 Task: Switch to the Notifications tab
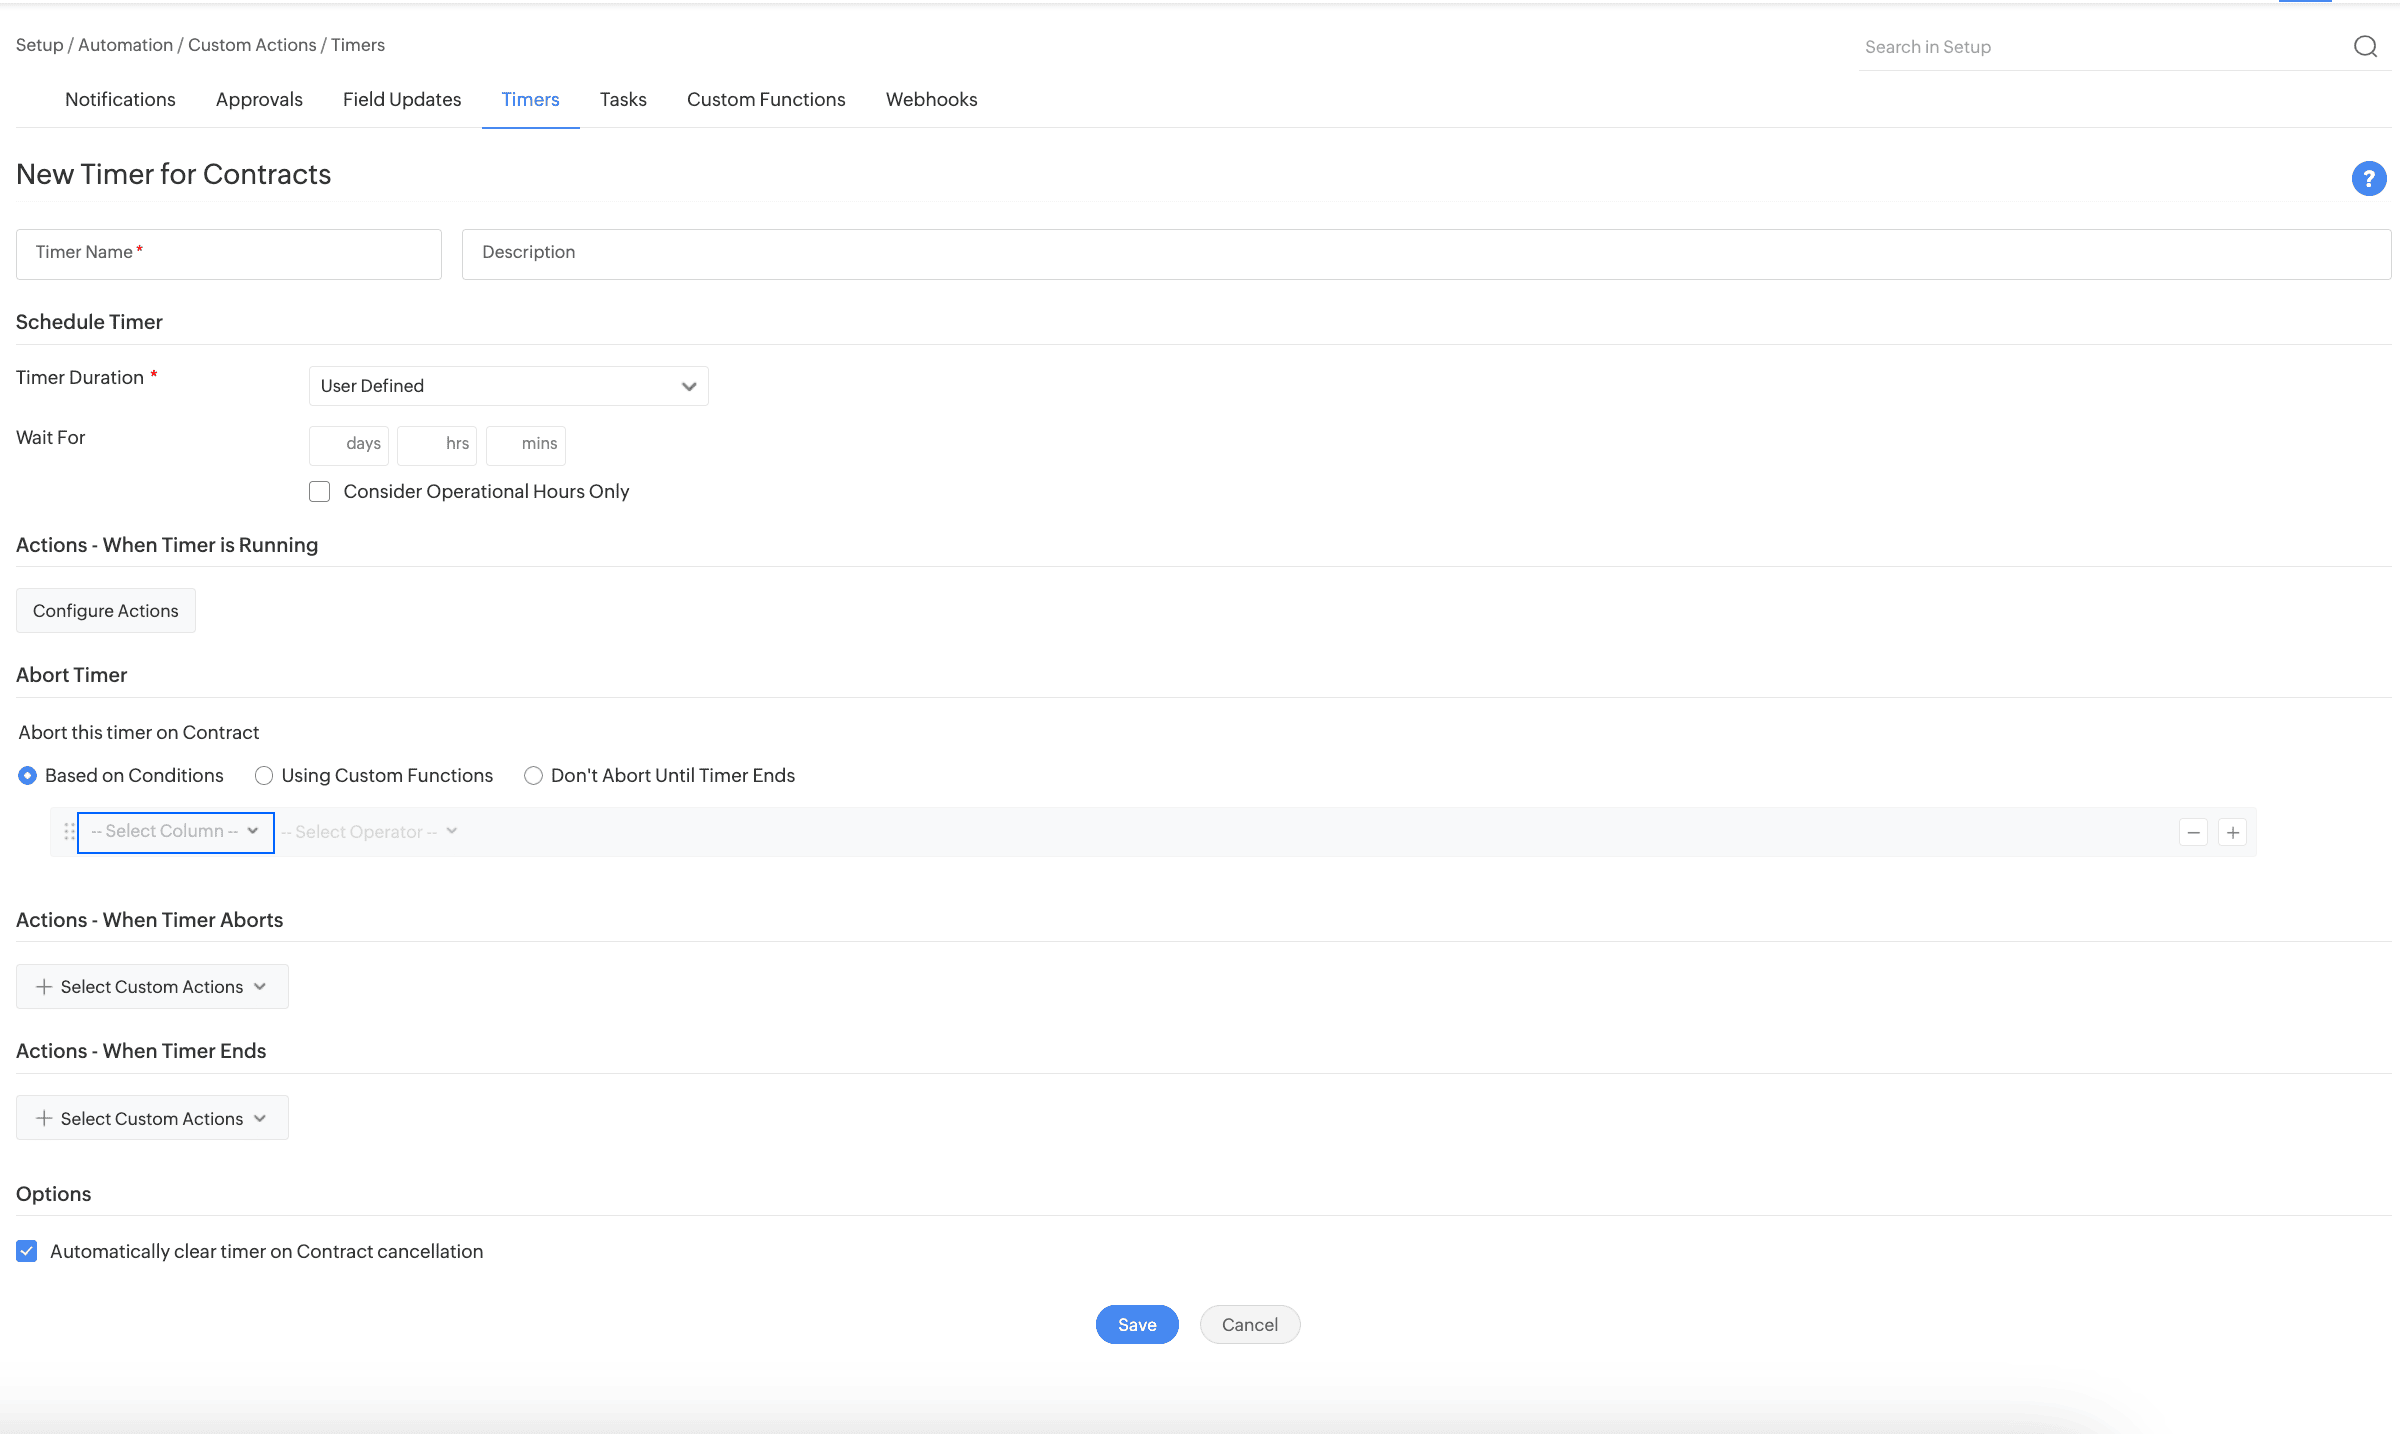[x=120, y=100]
